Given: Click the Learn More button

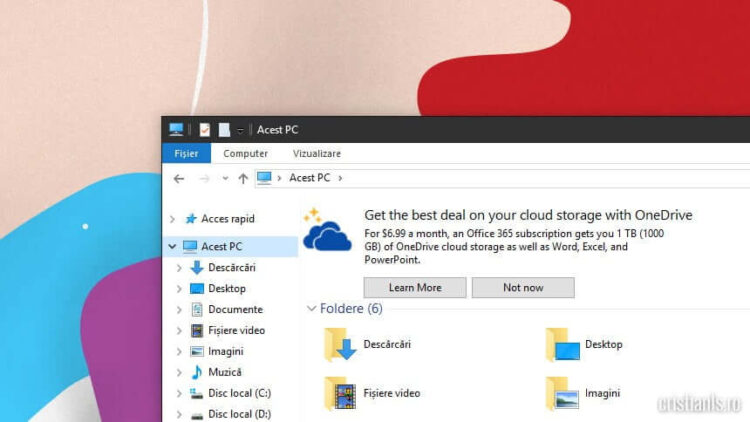Looking at the screenshot, I should tap(415, 288).
